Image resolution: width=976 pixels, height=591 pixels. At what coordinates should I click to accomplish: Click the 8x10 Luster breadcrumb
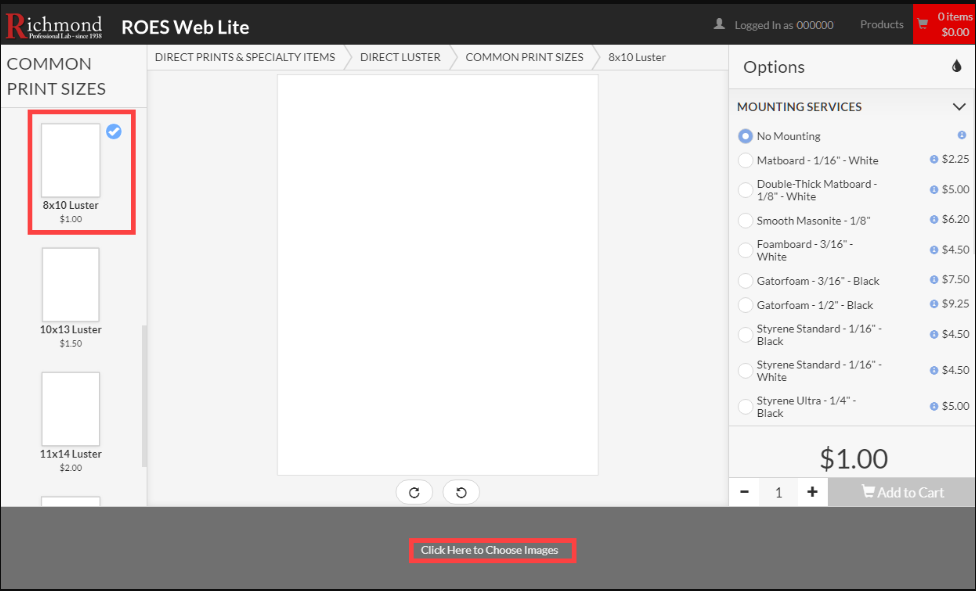[x=636, y=57]
